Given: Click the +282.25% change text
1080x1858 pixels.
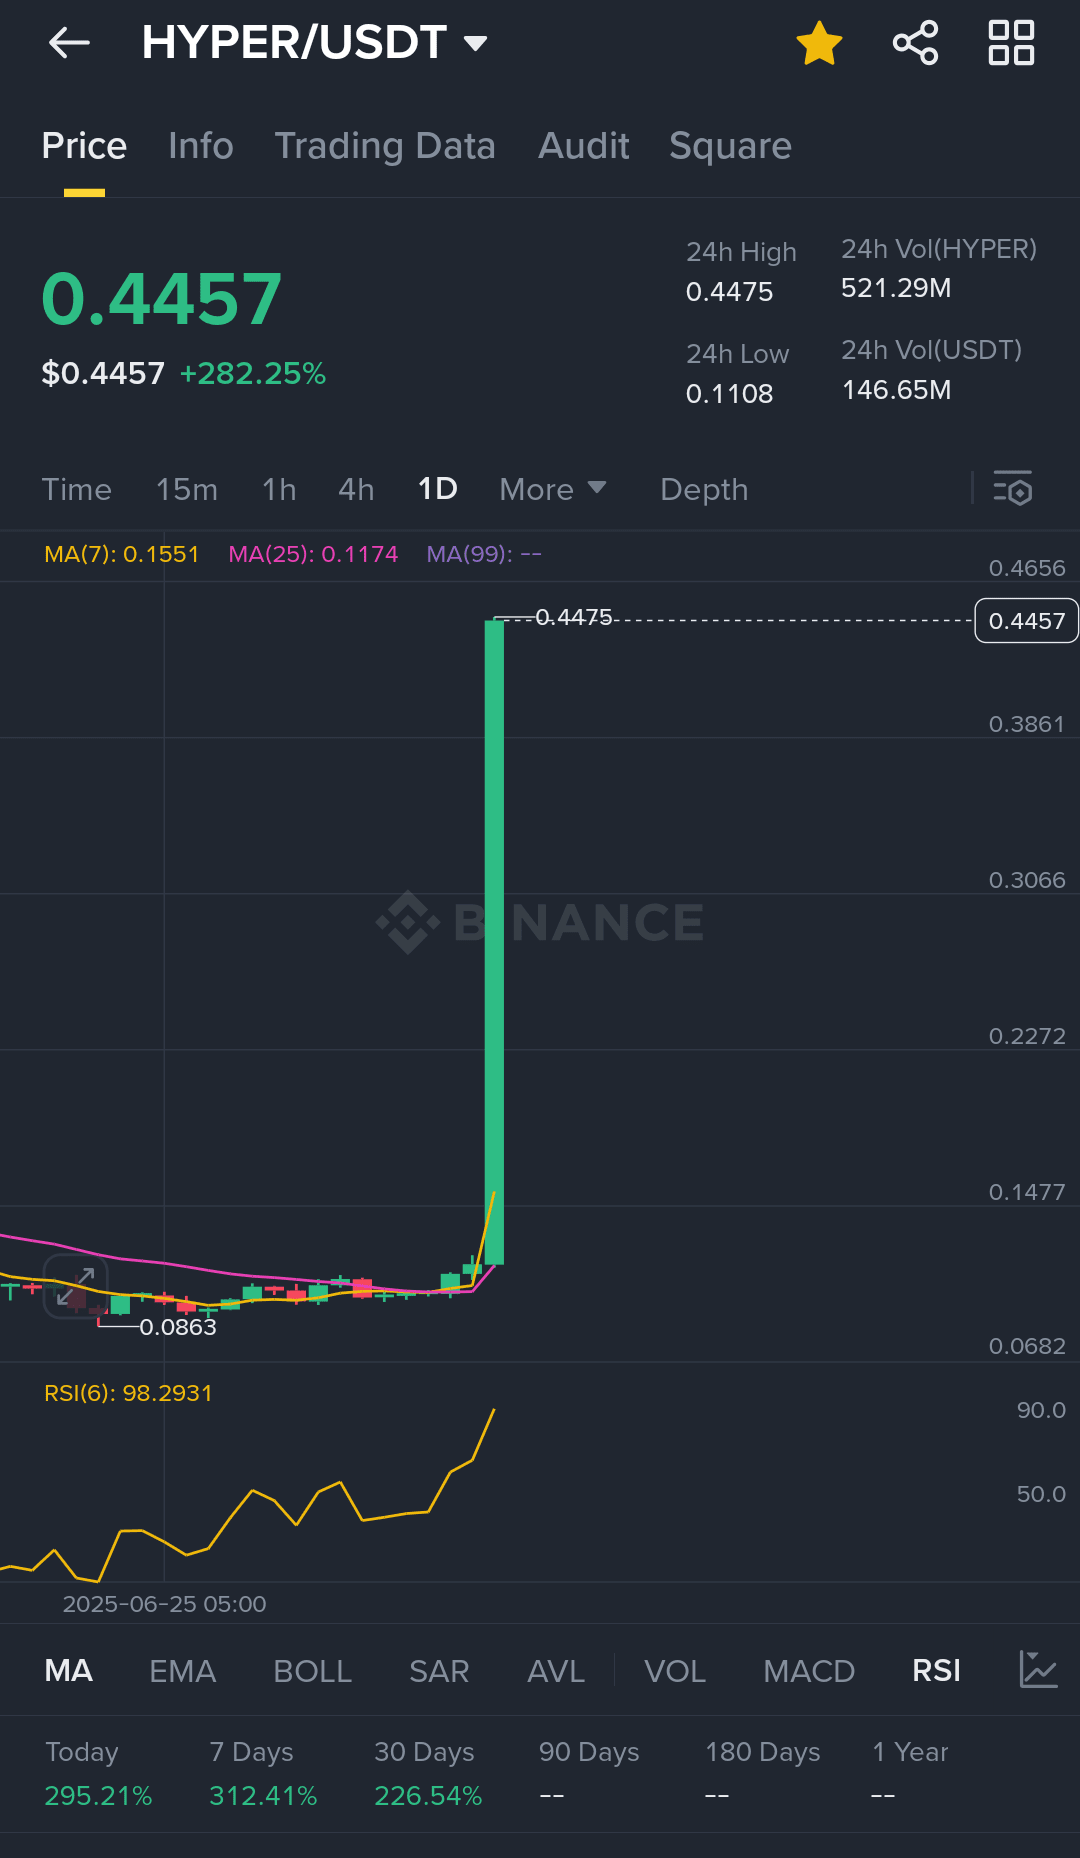Looking at the screenshot, I should 253,374.
